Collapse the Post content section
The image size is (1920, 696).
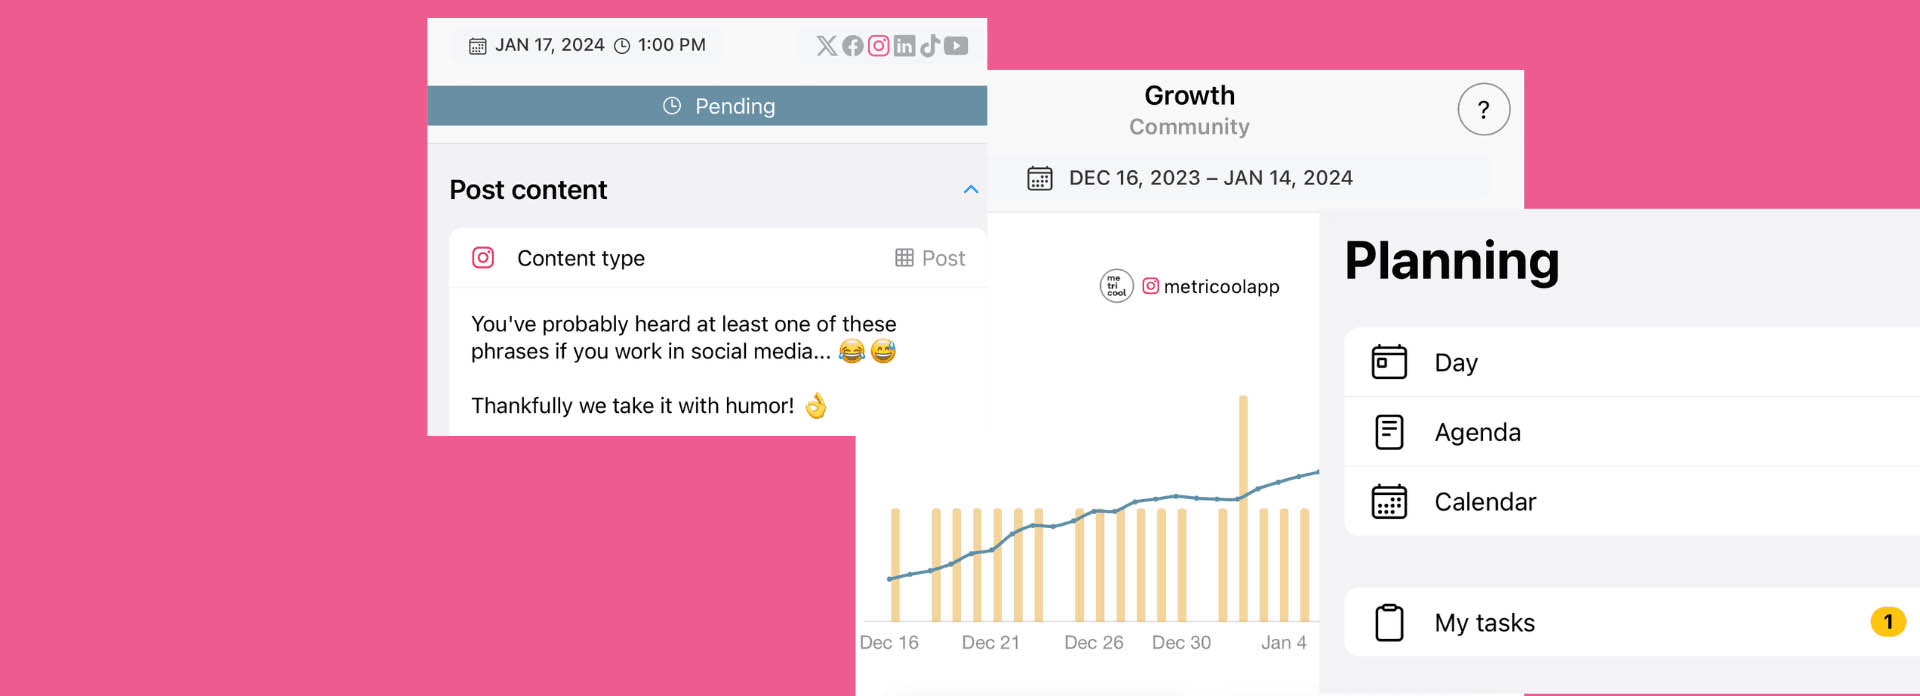970,190
